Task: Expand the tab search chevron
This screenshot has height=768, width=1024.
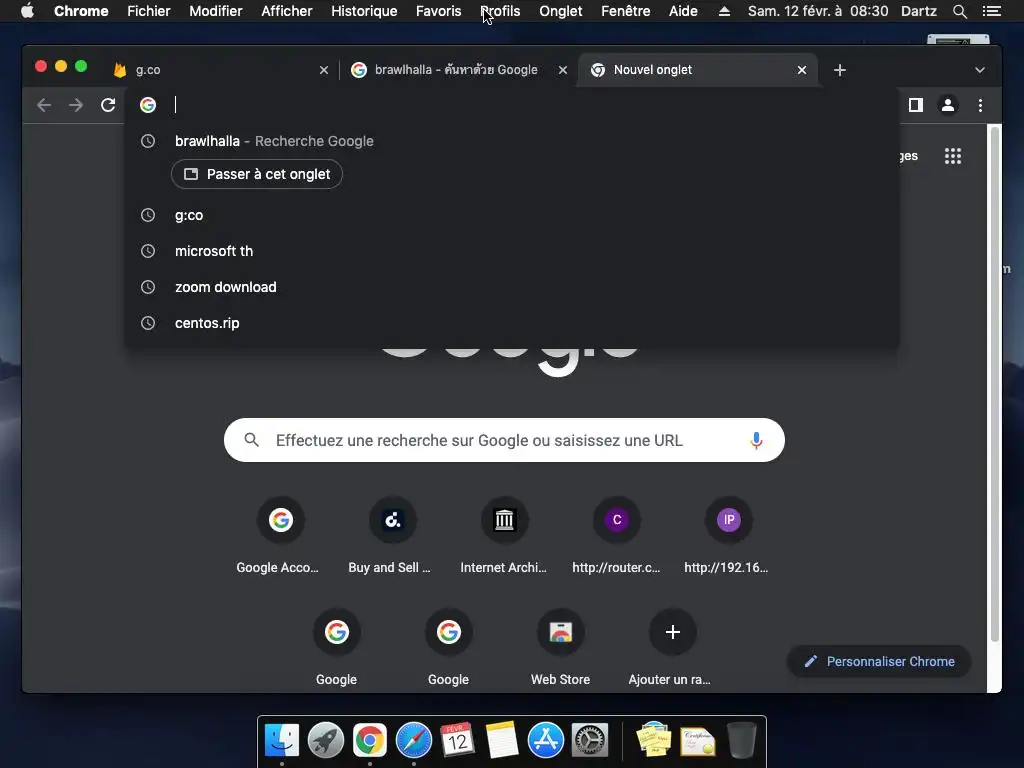Action: point(980,70)
